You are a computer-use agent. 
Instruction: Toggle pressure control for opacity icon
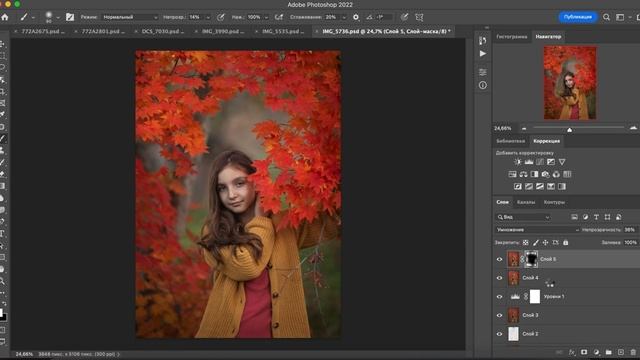coord(221,17)
